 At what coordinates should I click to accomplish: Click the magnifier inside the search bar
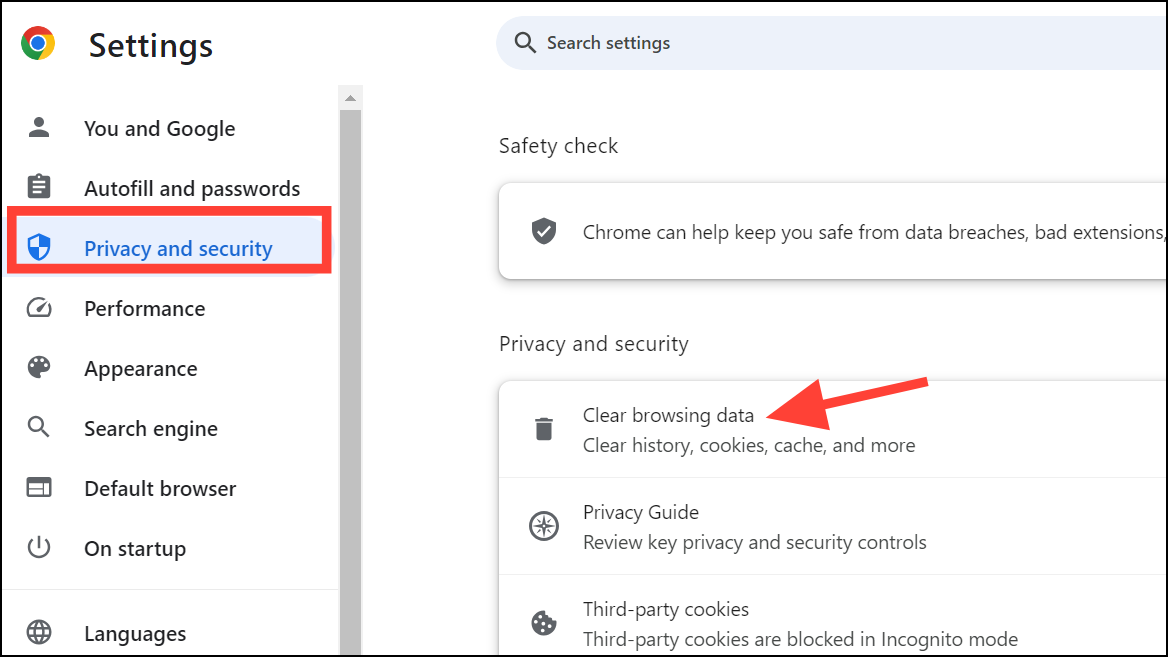click(x=525, y=43)
